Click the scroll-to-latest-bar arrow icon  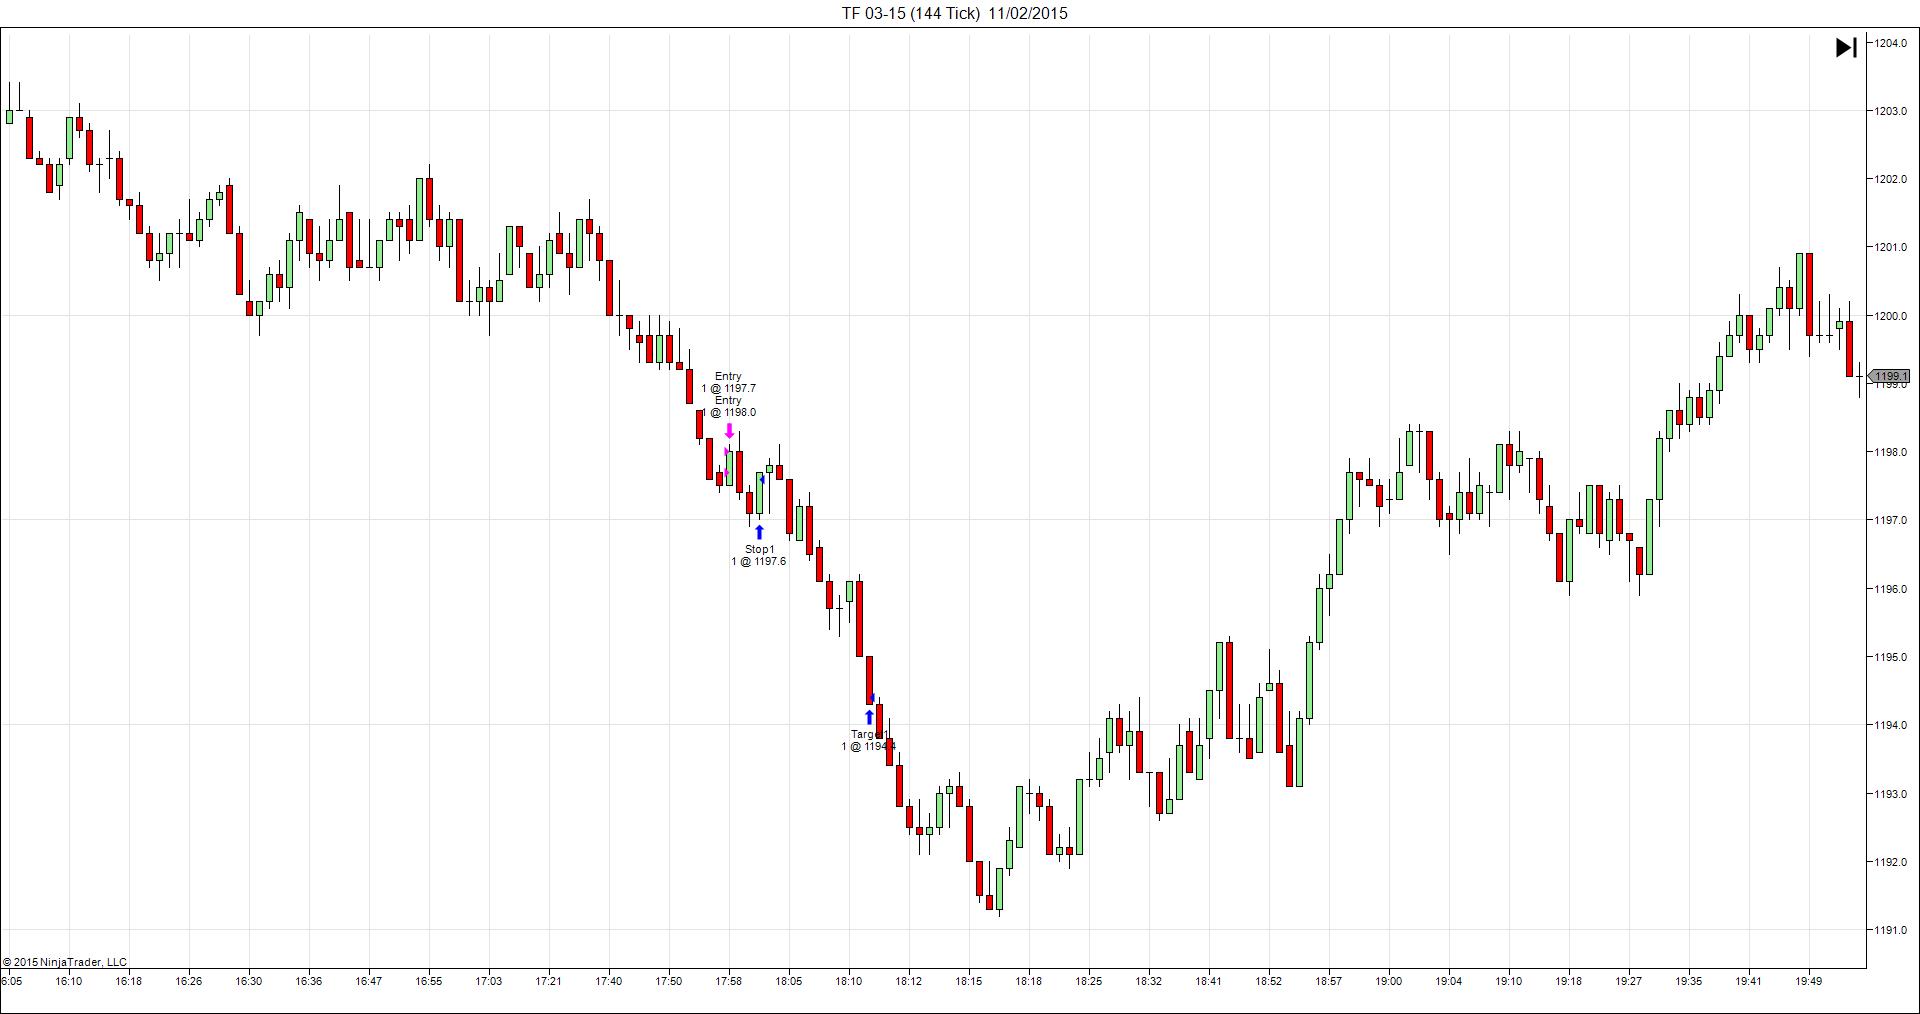pyautogui.click(x=1846, y=47)
